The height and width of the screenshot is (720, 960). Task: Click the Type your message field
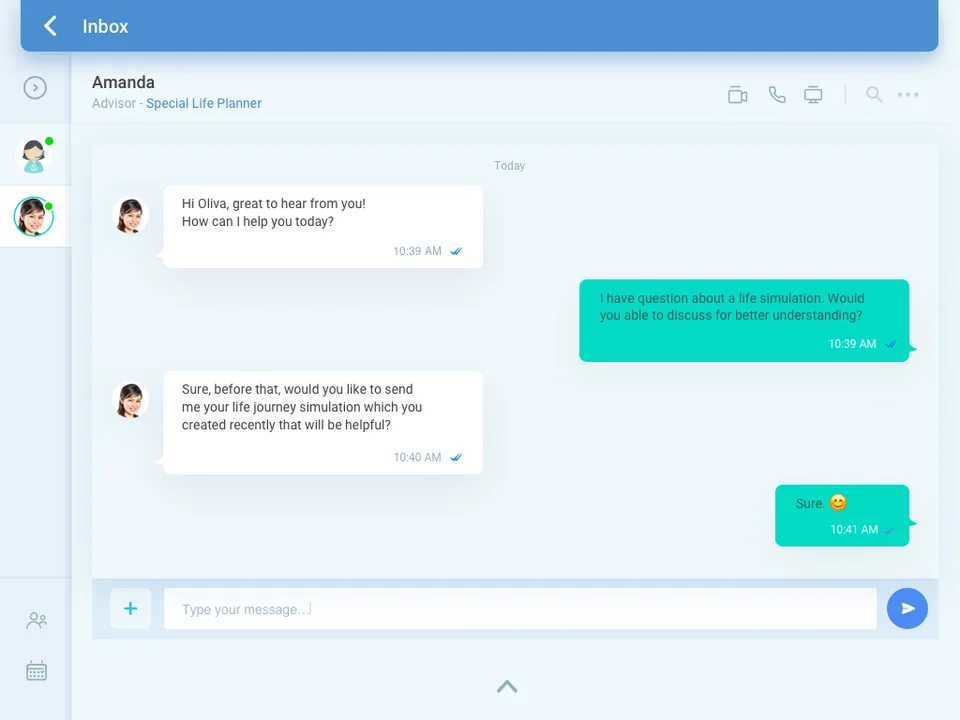click(x=520, y=609)
